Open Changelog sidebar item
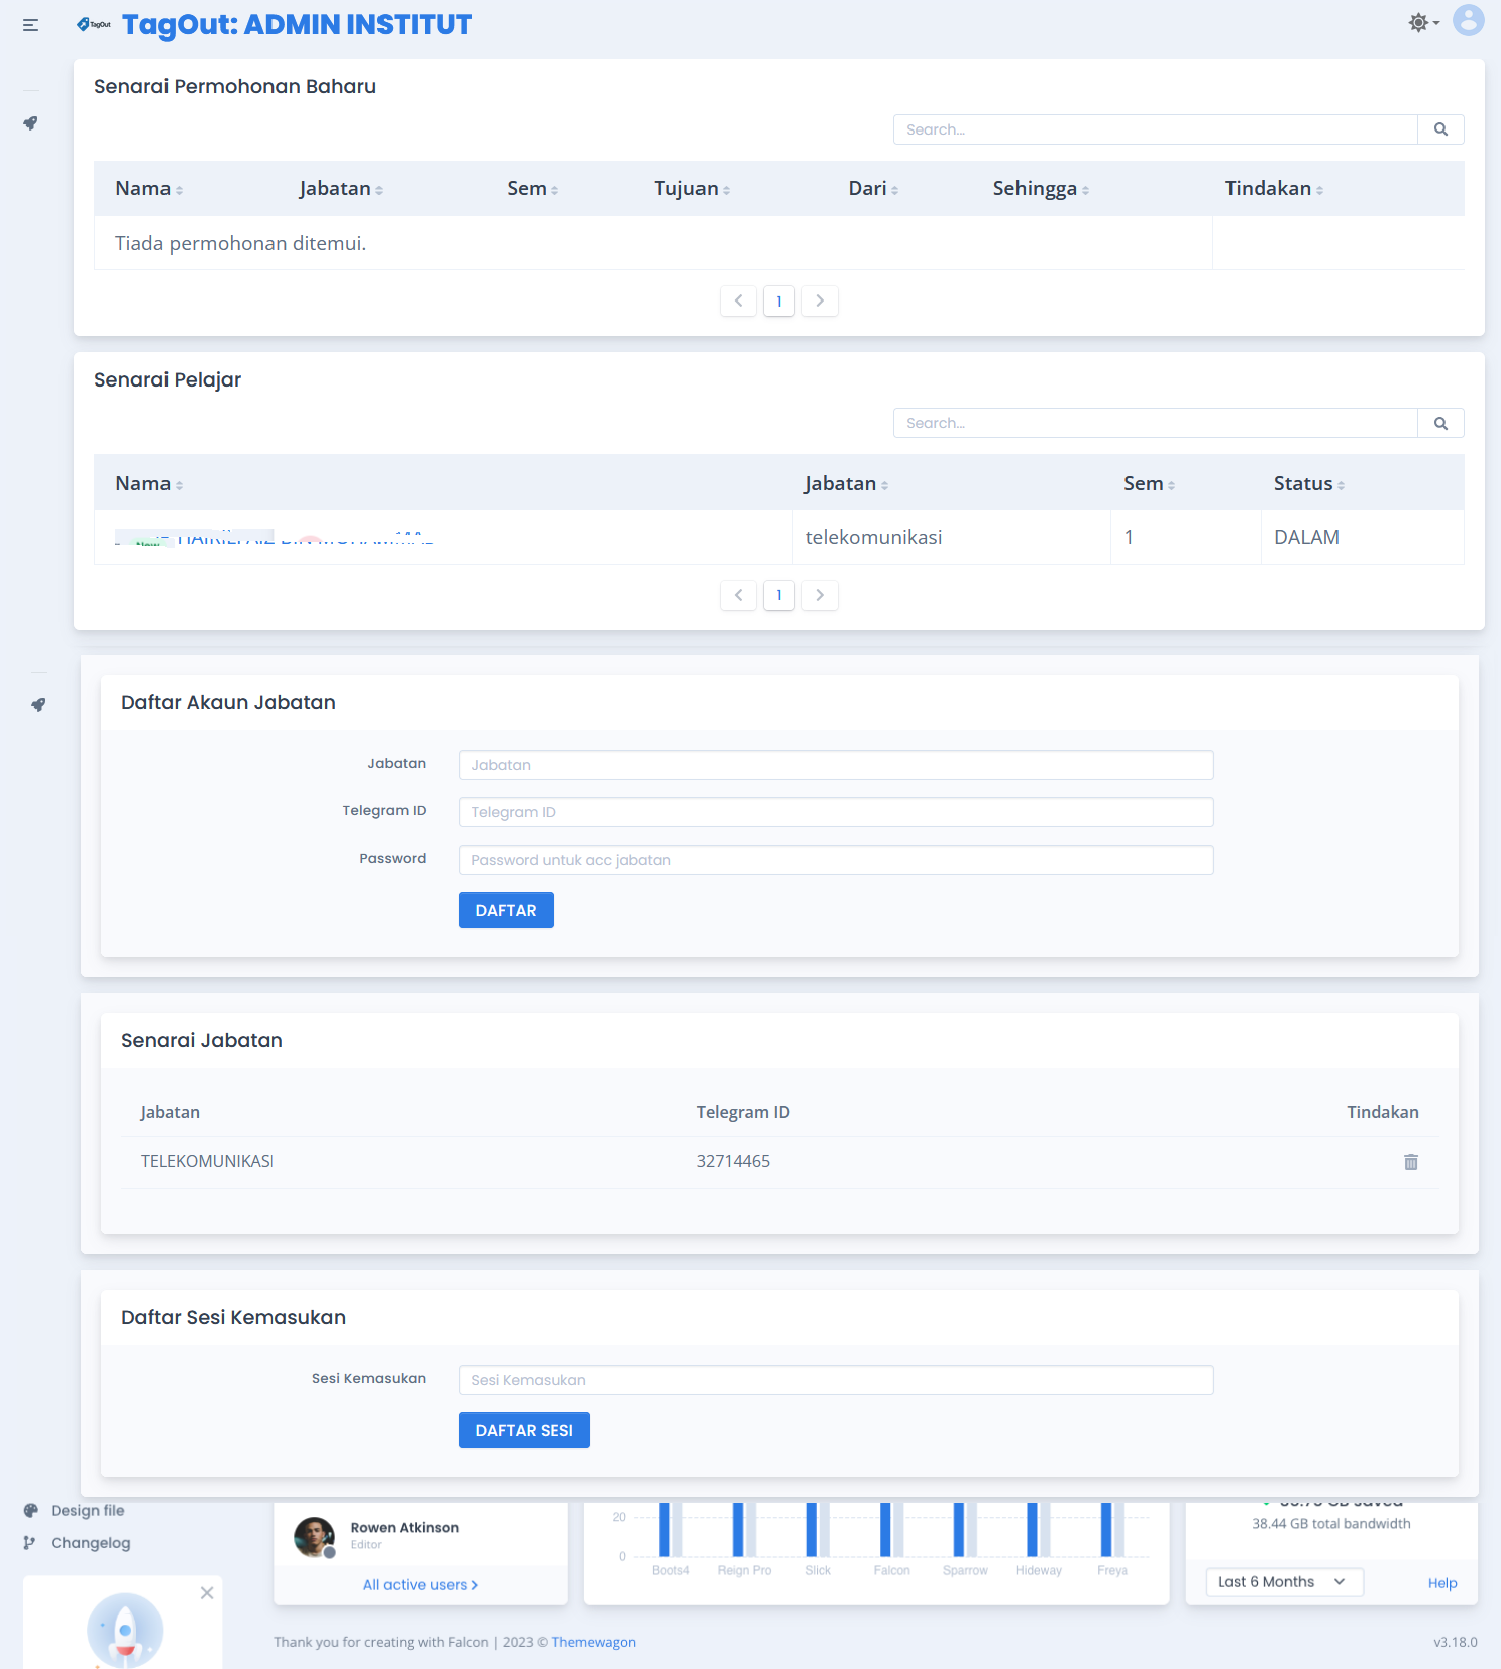1501x1669 pixels. (x=90, y=1542)
